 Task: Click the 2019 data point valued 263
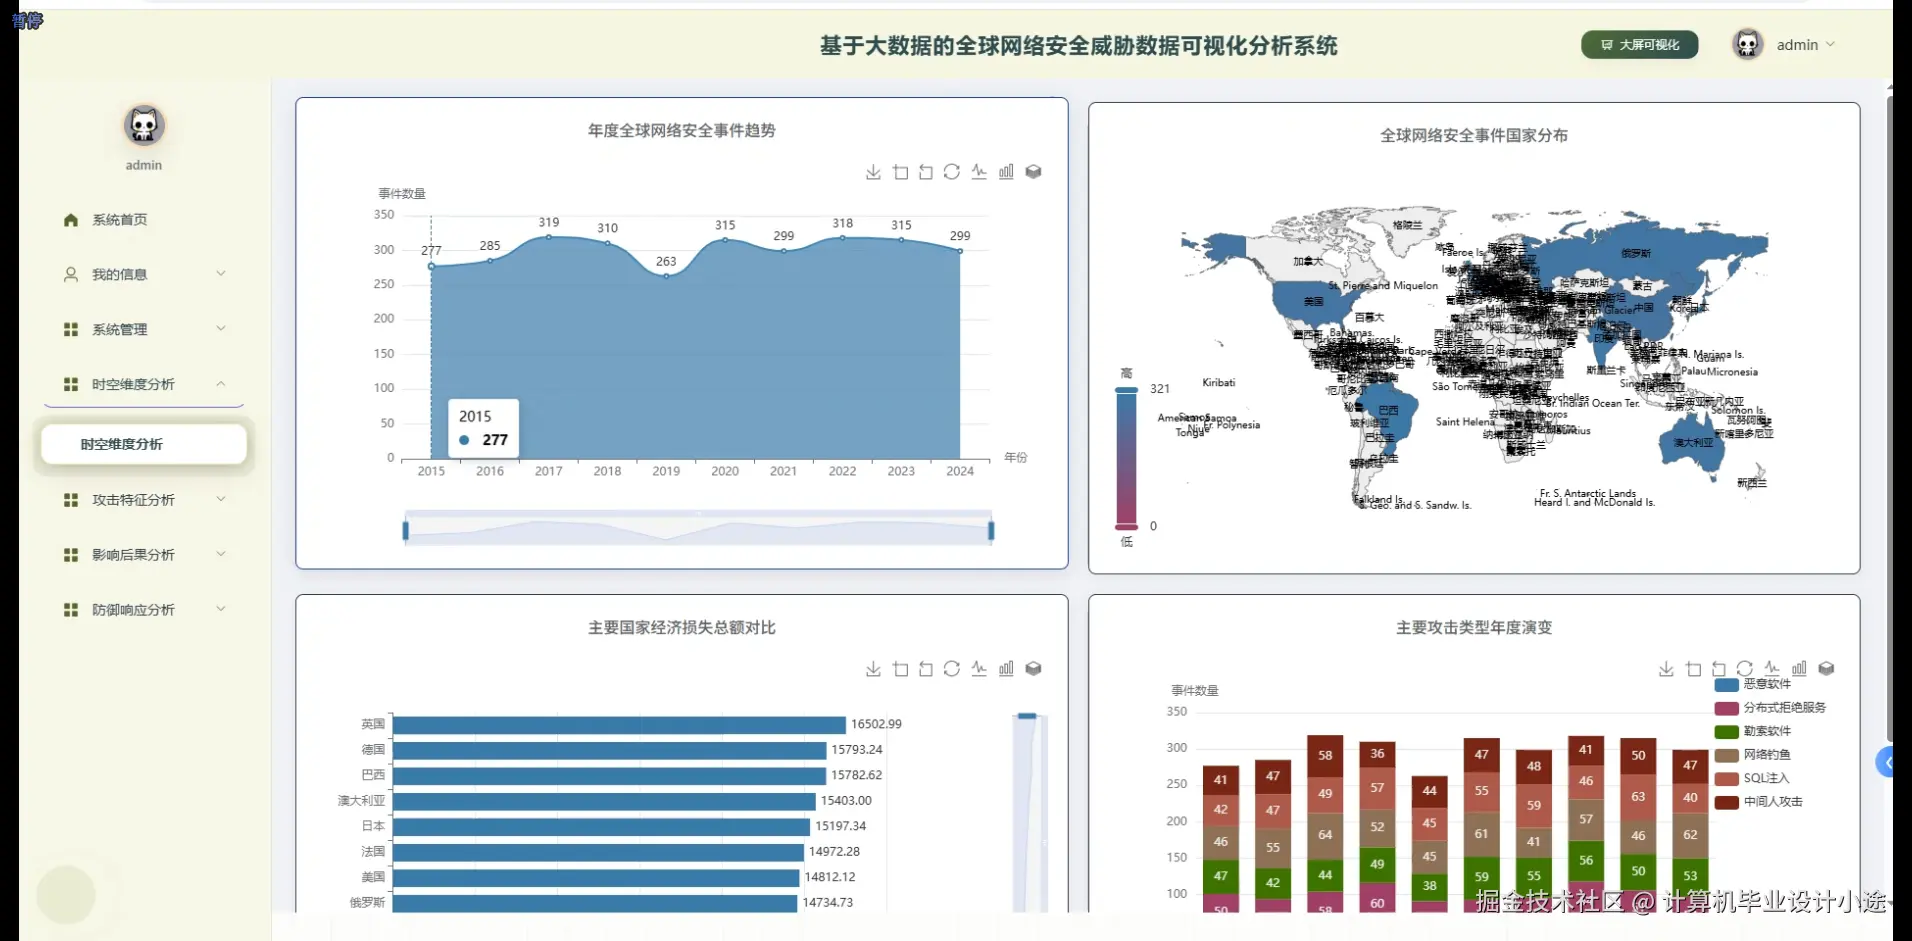666,276
